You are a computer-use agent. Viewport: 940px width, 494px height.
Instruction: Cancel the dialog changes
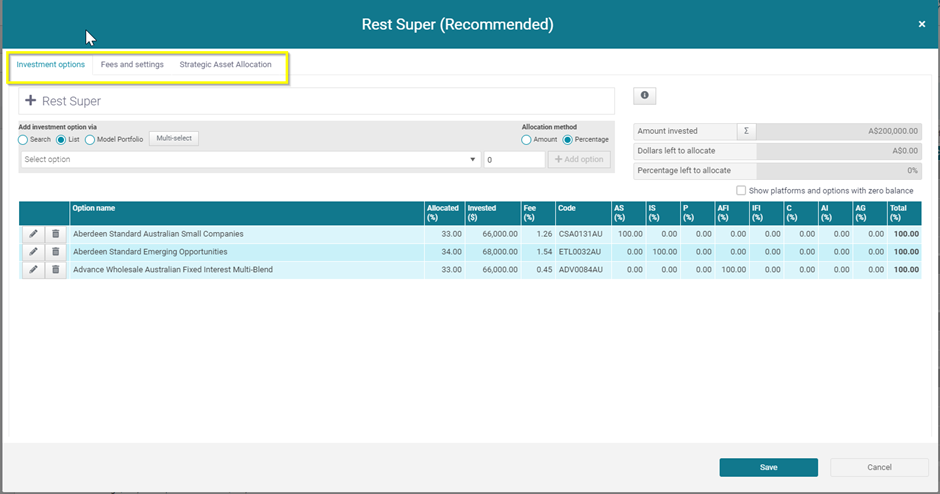[x=879, y=468]
